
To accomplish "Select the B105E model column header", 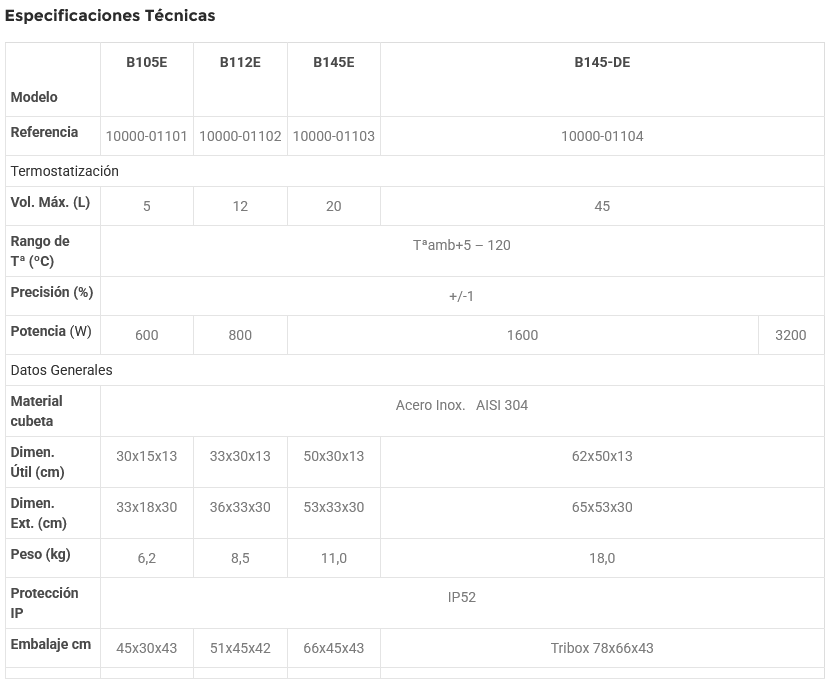I will tap(146, 62).
